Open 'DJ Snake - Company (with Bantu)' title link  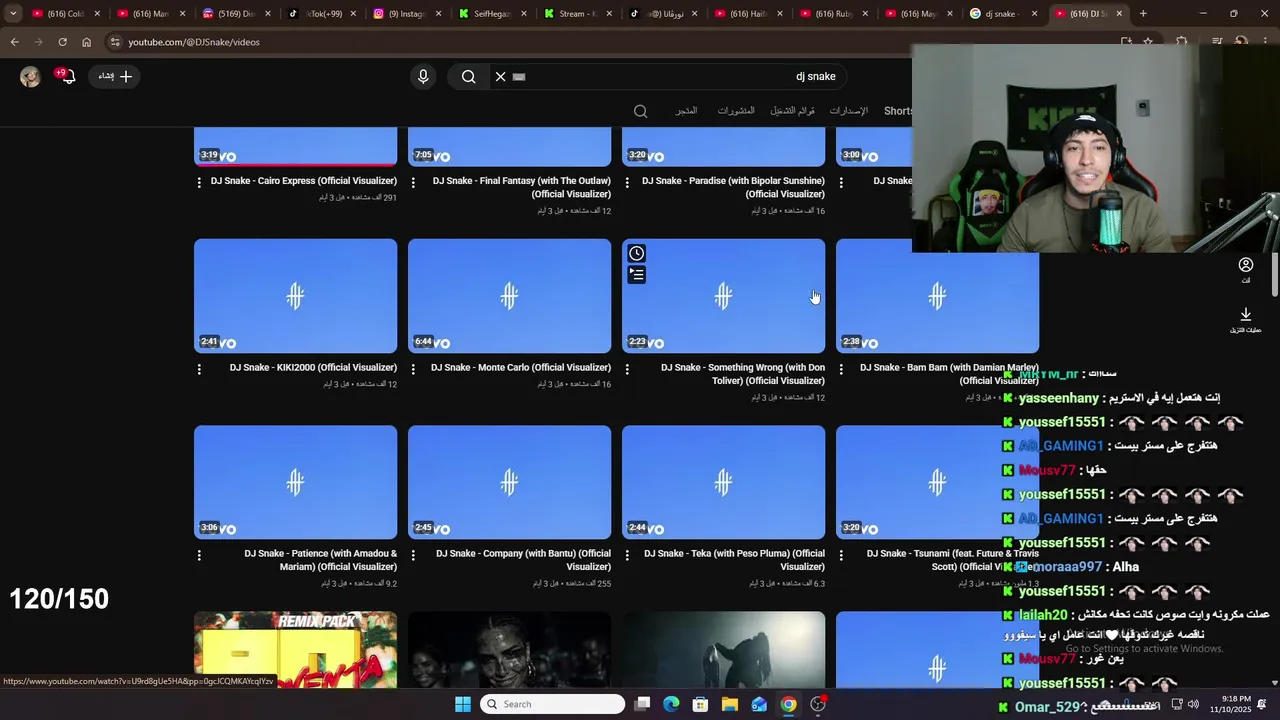pos(523,560)
